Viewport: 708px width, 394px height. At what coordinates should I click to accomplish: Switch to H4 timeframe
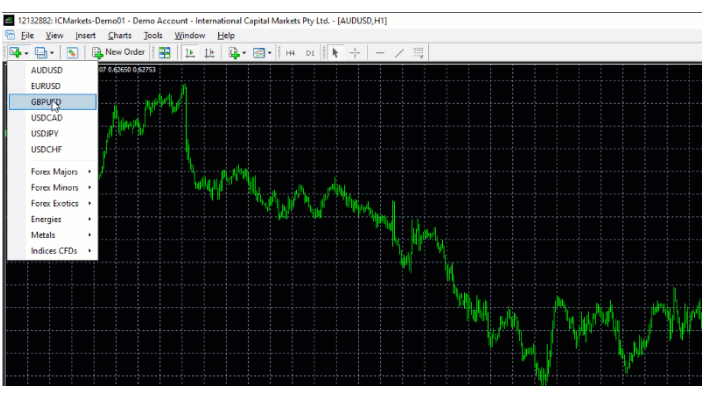tap(290, 53)
